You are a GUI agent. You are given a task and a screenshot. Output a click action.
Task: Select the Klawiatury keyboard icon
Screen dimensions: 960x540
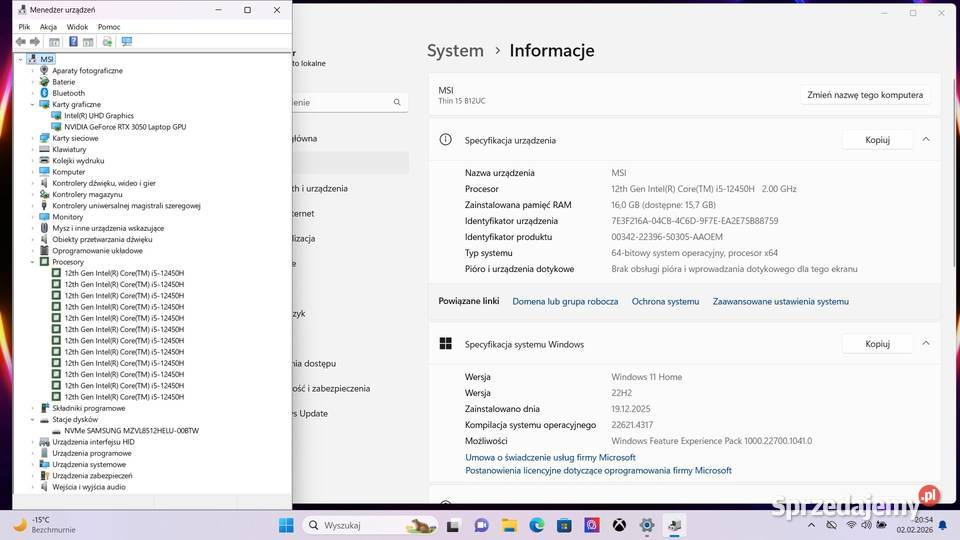[x=44, y=149]
